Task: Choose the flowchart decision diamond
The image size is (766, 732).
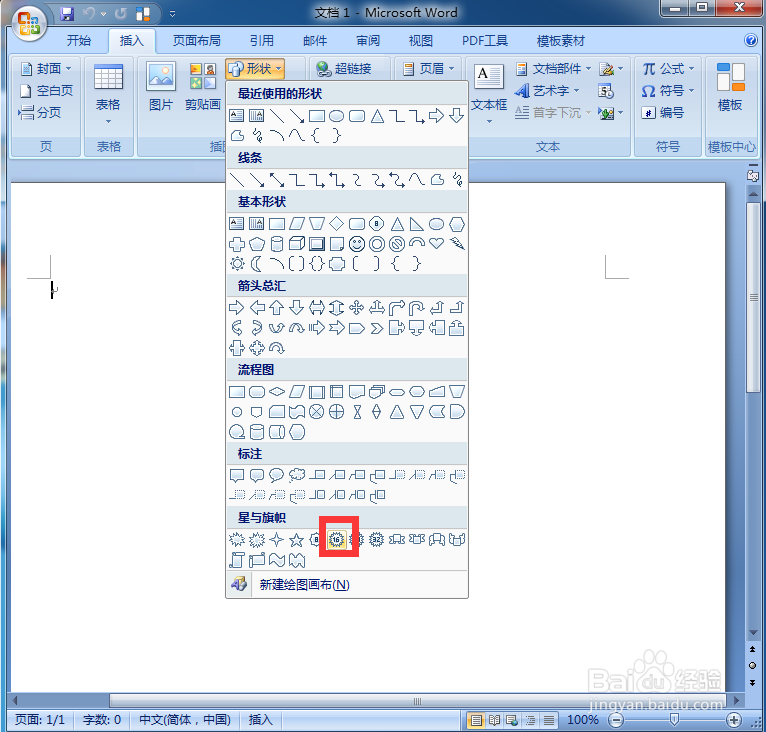Action: (x=277, y=392)
